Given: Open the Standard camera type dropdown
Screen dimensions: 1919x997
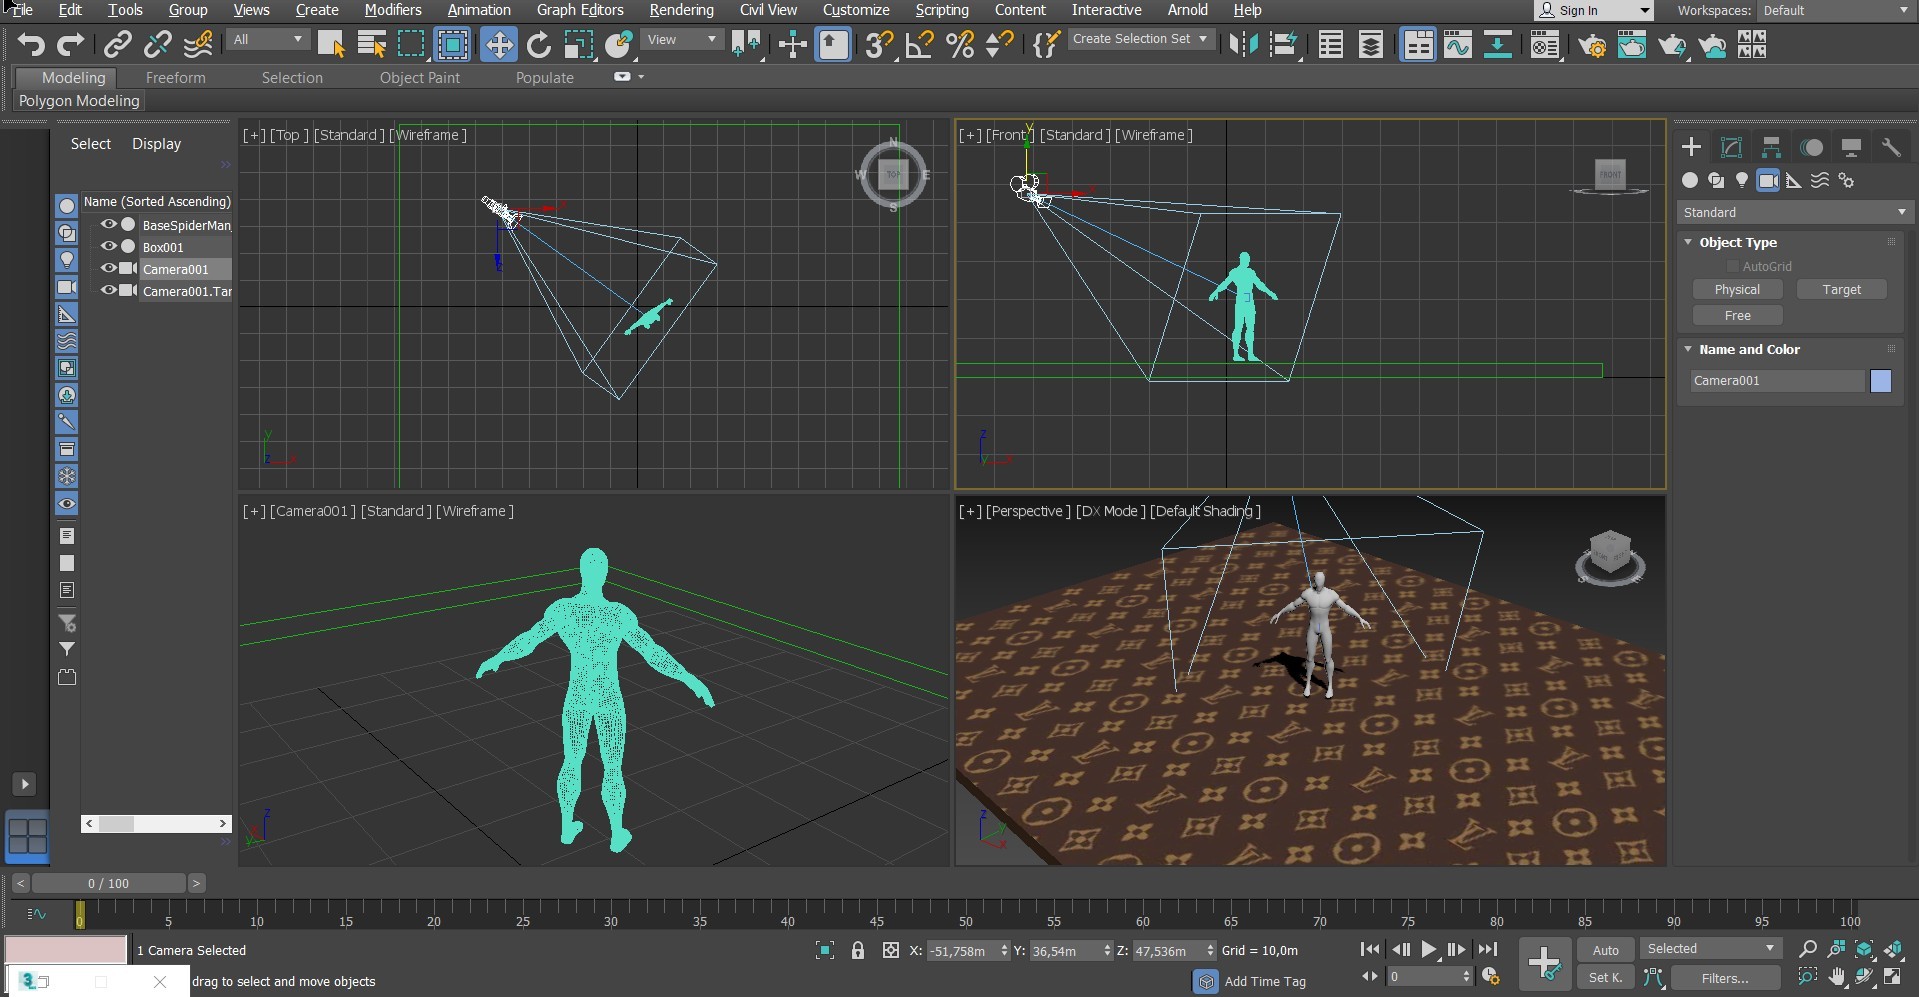Looking at the screenshot, I should tap(1794, 212).
